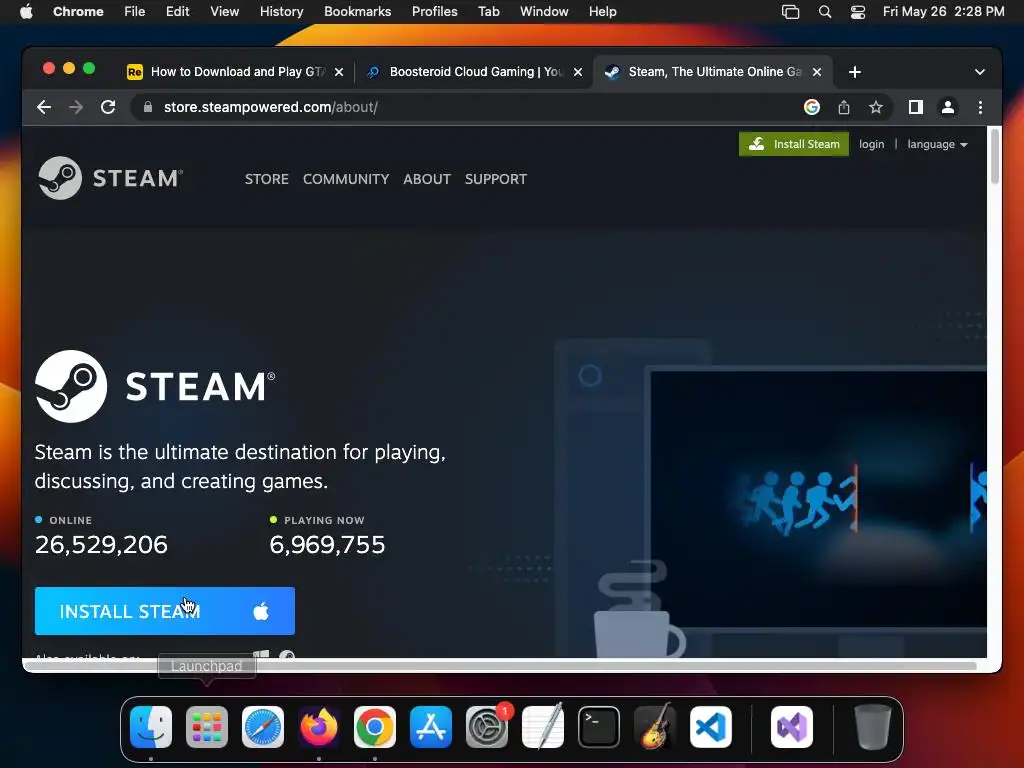This screenshot has width=1024, height=768.
Task: Close the Boosteroid Cloud Gaming tab
Action: [578, 72]
